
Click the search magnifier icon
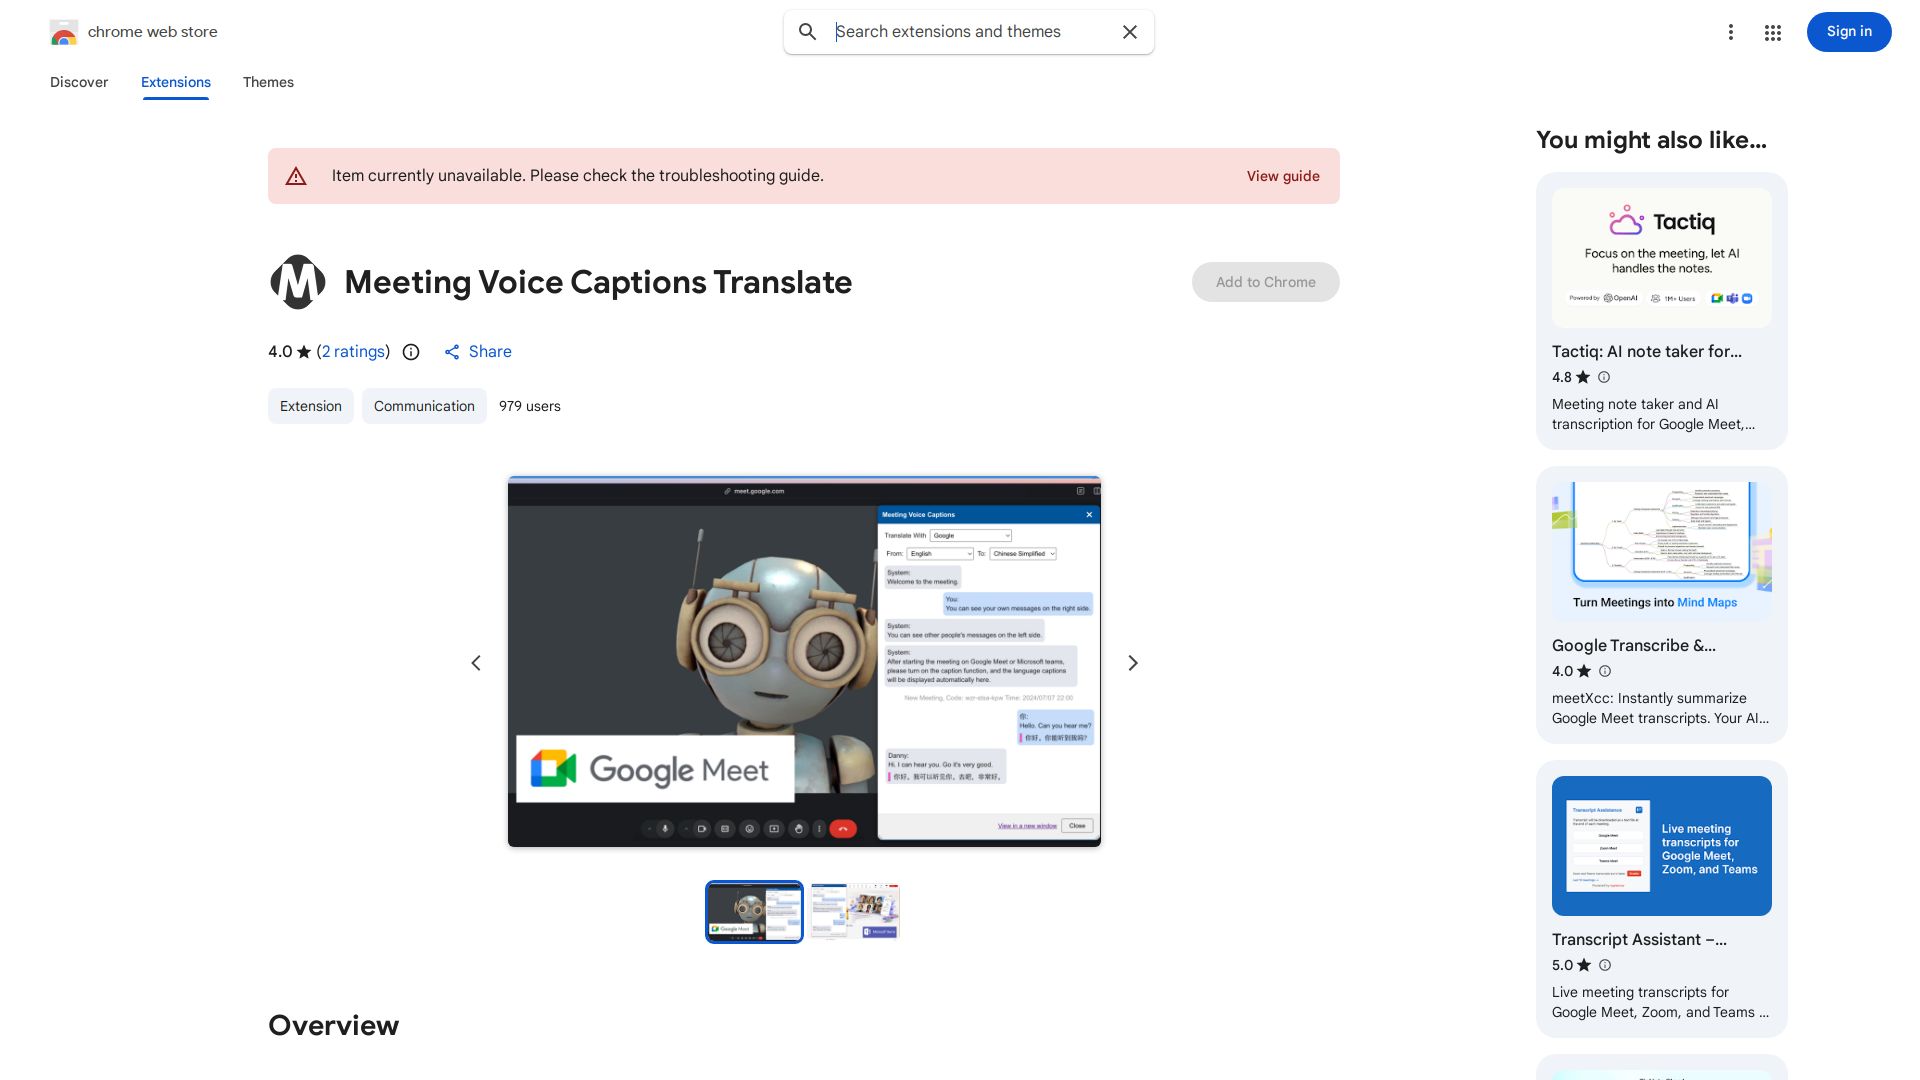(x=807, y=32)
